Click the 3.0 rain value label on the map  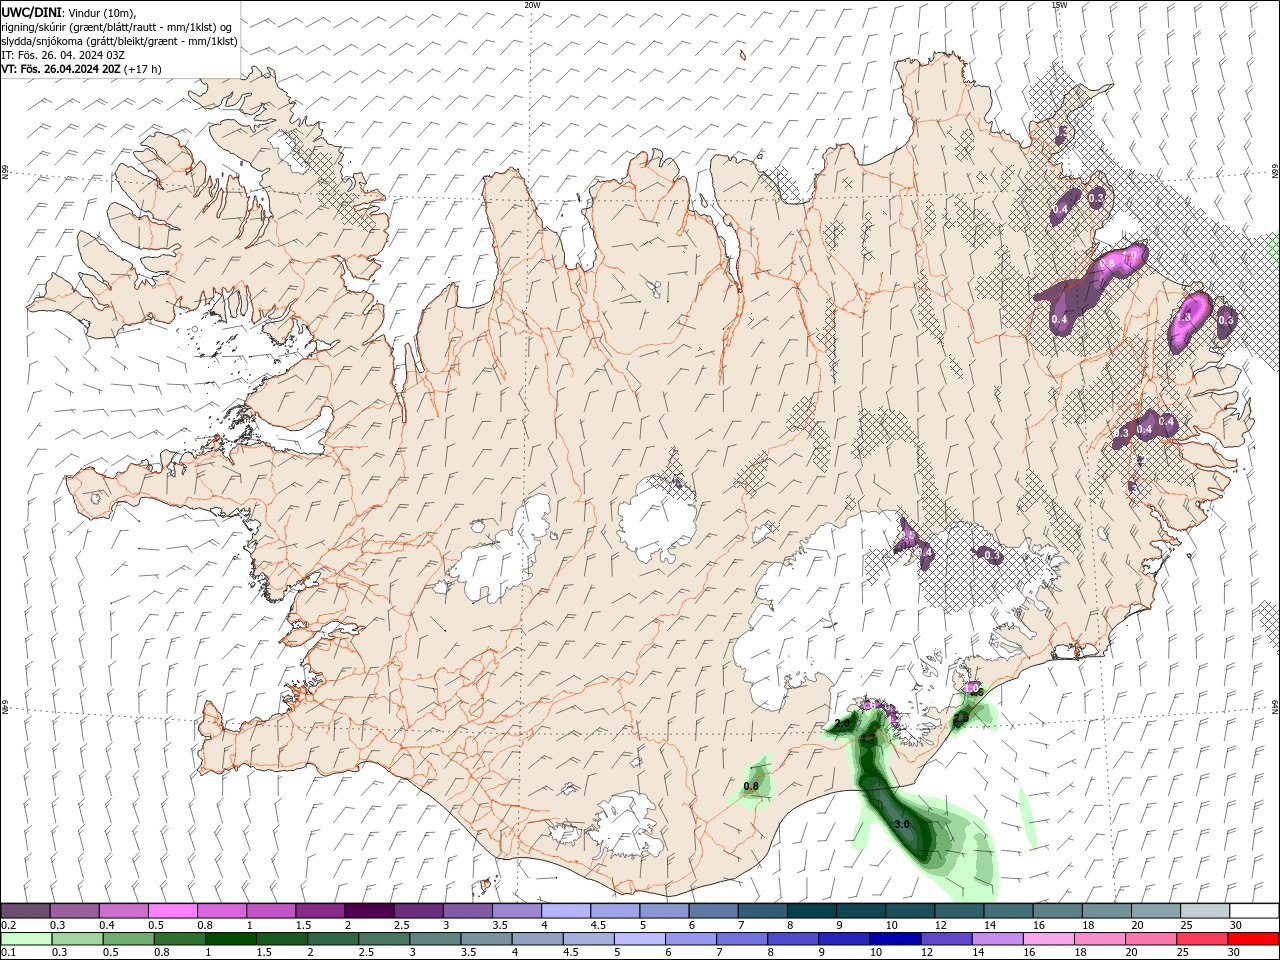(x=901, y=824)
